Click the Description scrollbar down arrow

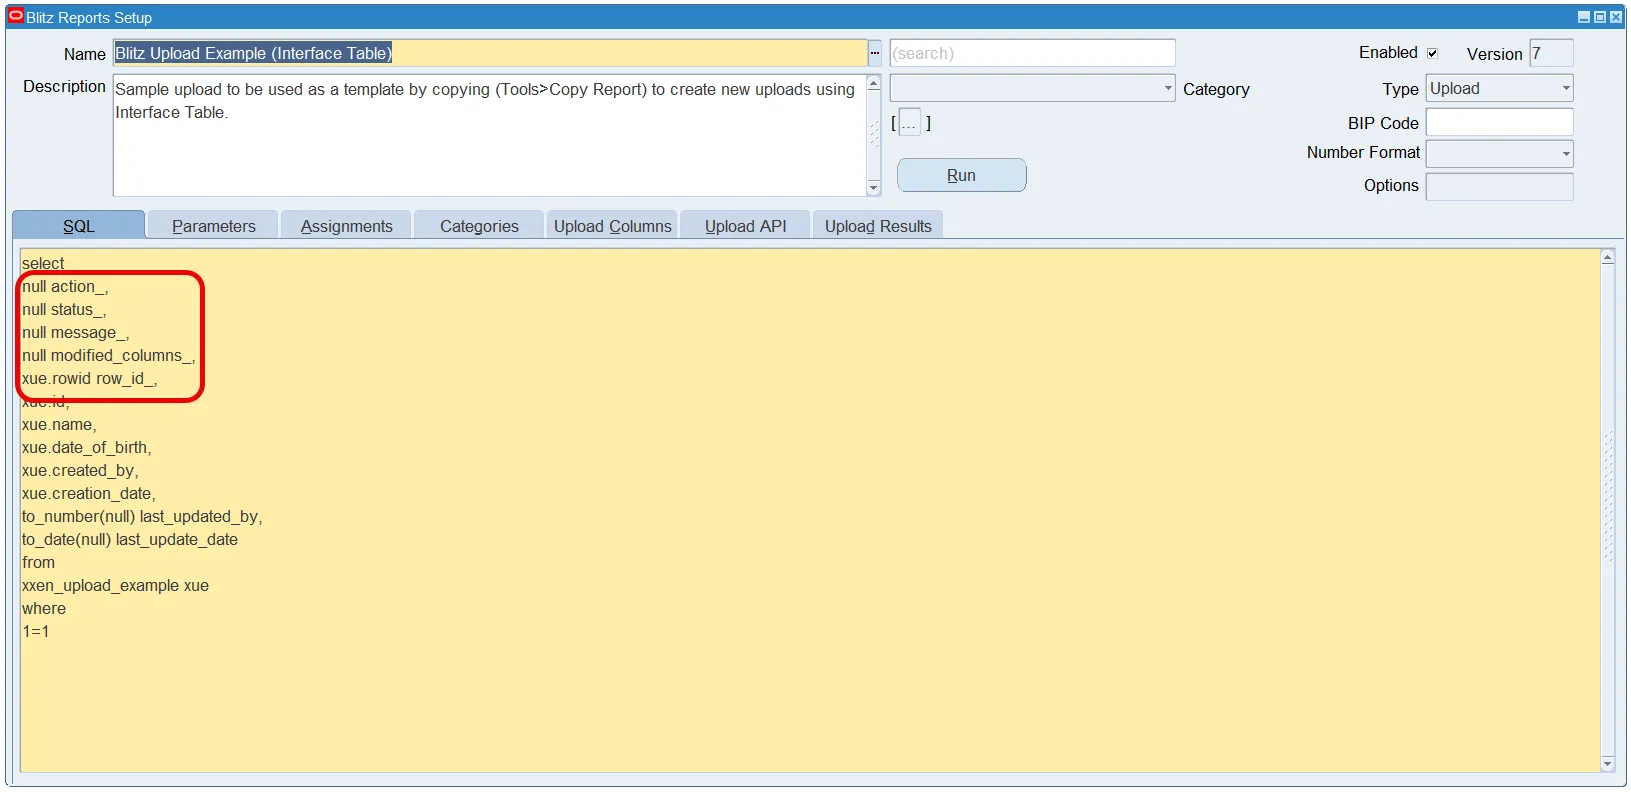coord(873,188)
